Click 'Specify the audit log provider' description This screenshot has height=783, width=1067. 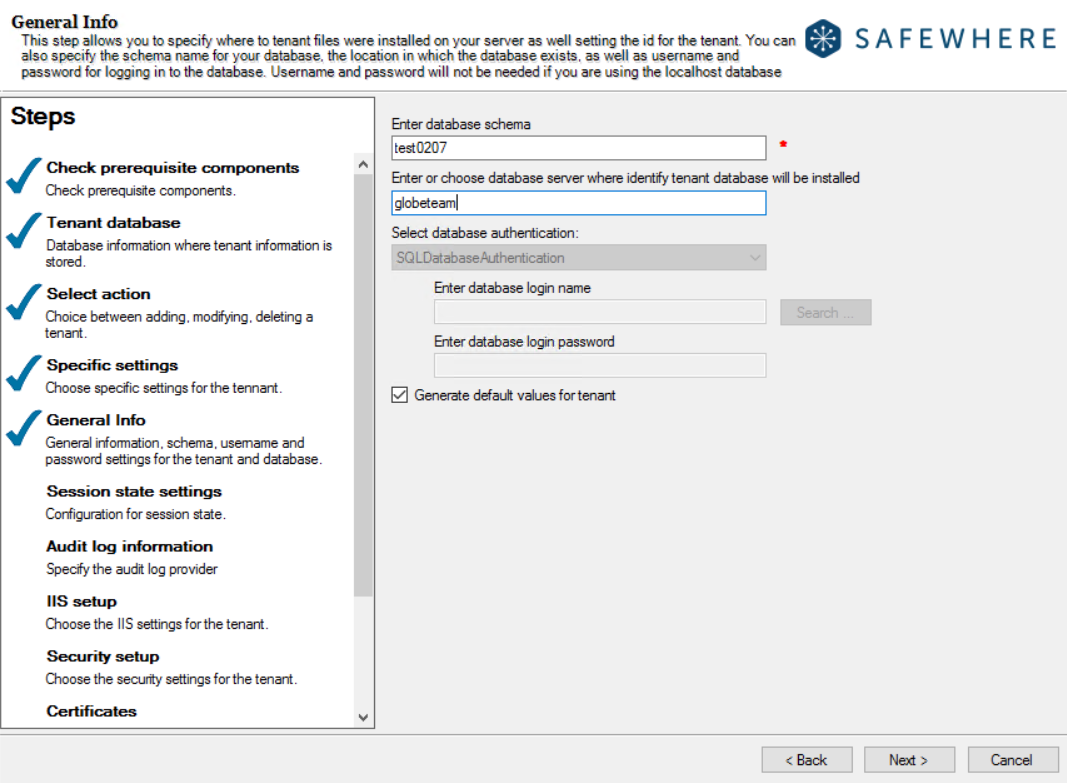click(x=131, y=569)
